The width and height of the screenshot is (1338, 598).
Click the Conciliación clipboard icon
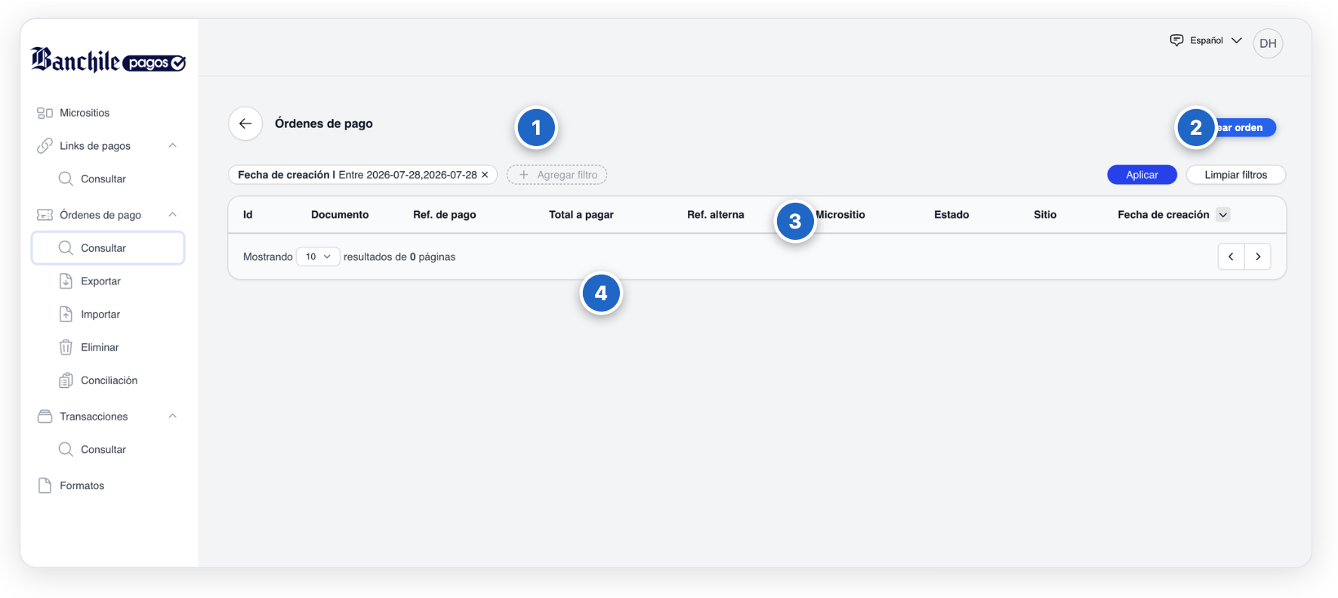65,380
